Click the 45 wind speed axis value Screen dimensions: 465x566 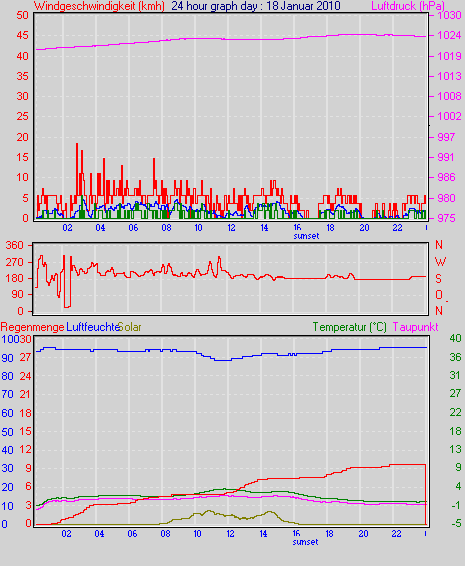click(23, 35)
